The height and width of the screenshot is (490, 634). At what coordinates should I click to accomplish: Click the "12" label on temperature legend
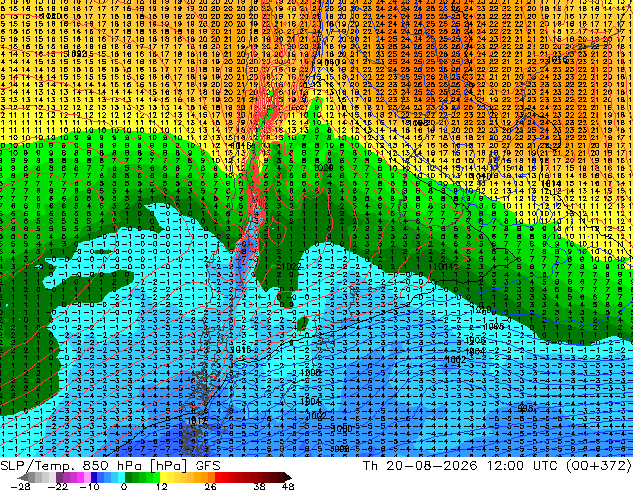162,486
